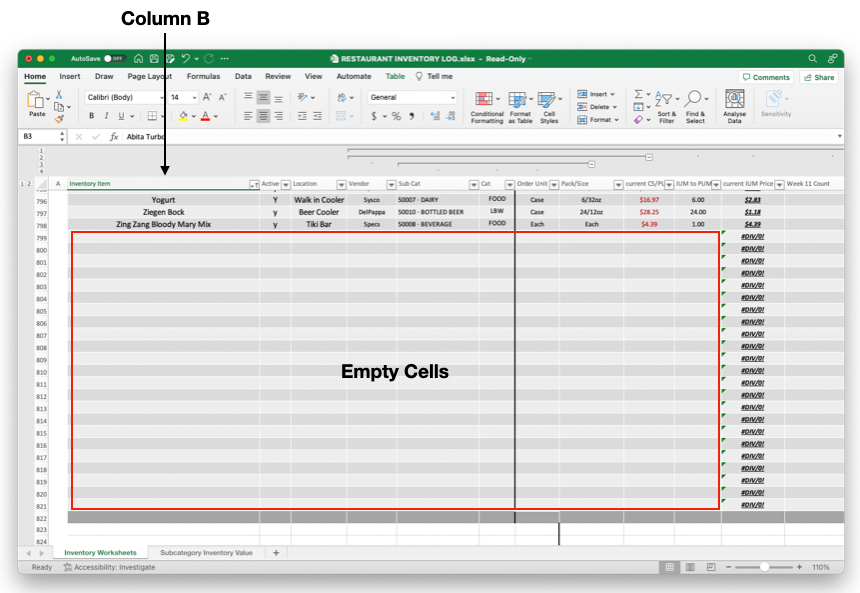Click the AutoSum sigma icon
This screenshot has width=860, height=593.
[x=639, y=94]
